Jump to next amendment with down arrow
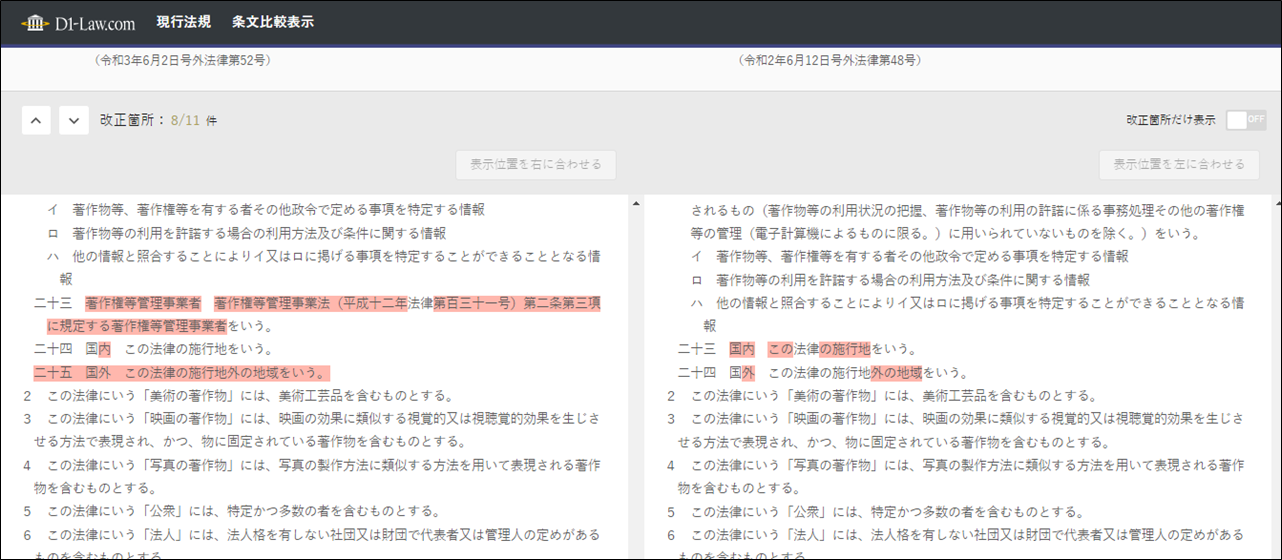The image size is (1282, 560). point(74,121)
